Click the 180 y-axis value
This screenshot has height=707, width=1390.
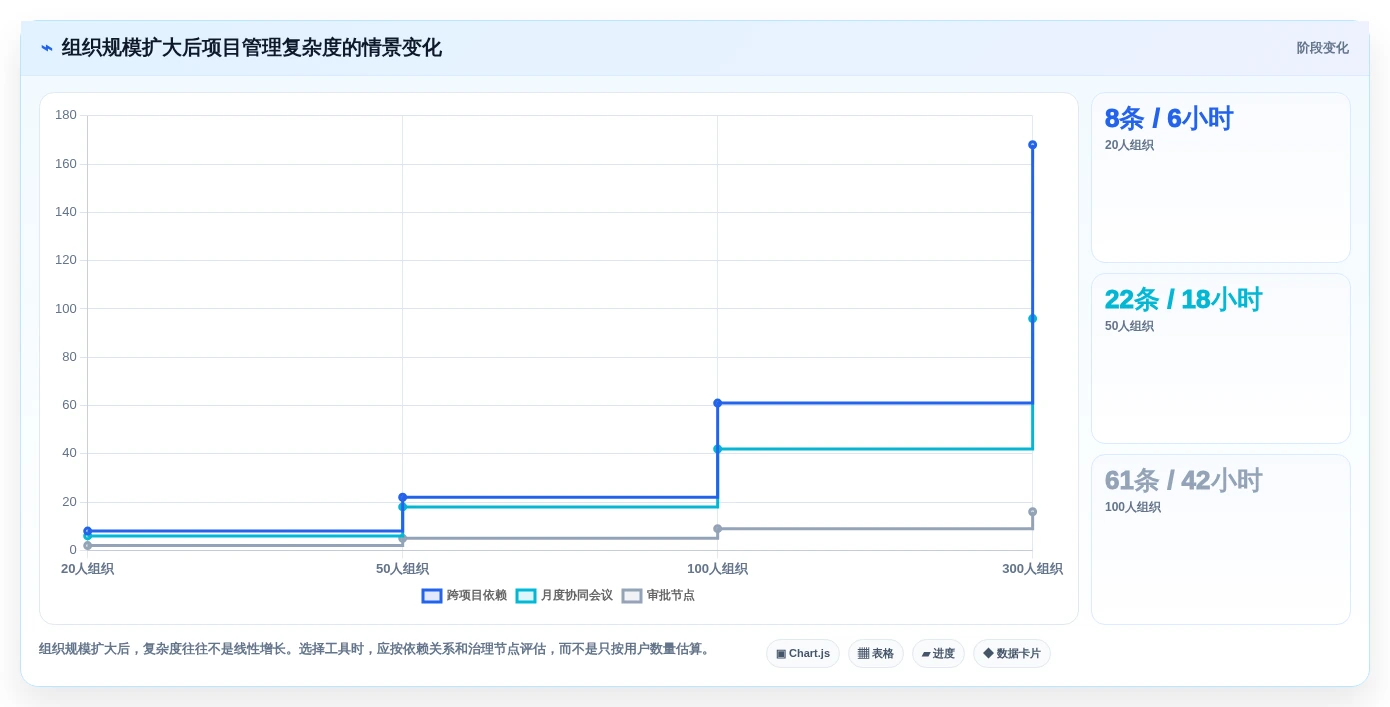66,115
